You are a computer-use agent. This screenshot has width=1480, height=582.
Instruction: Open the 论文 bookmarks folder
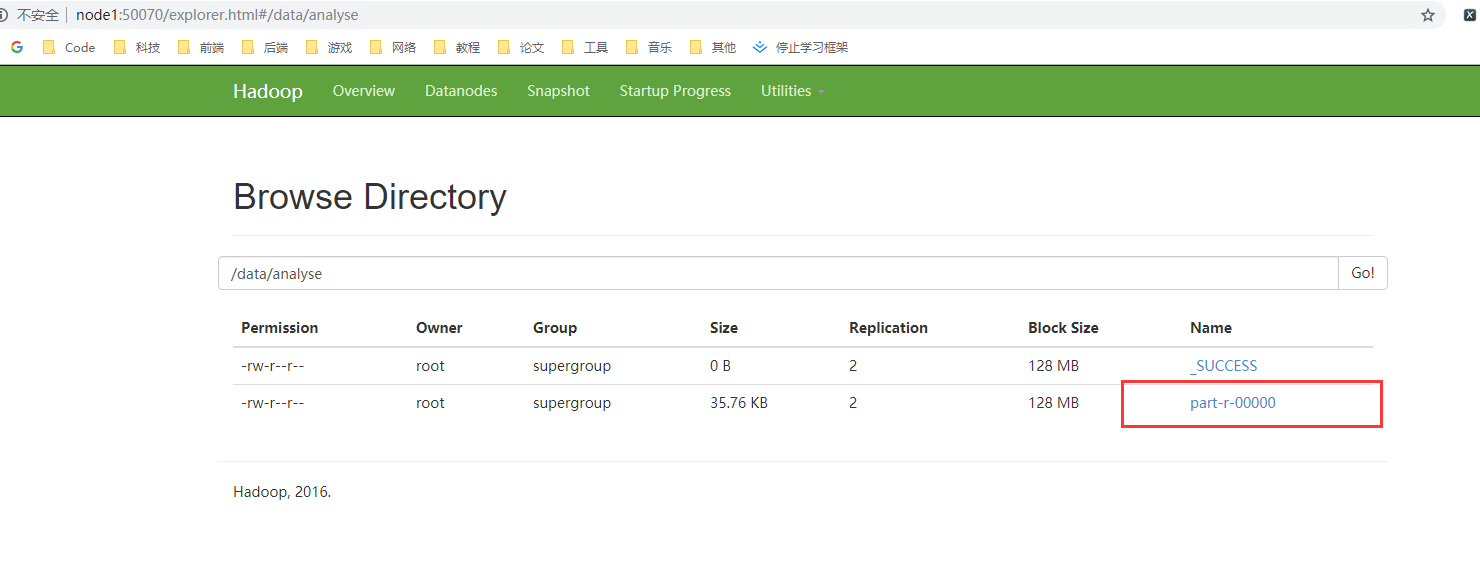tap(521, 47)
